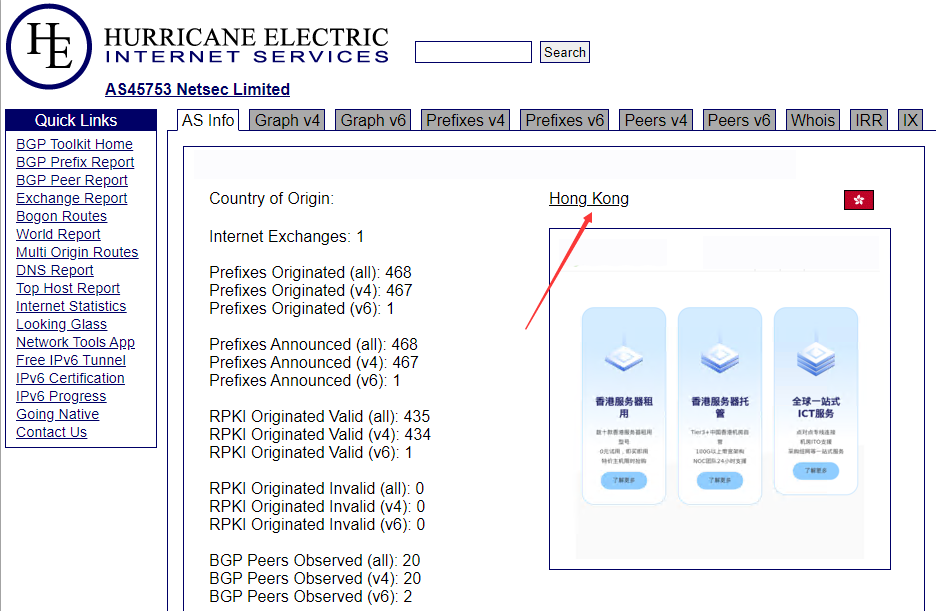Click RPKI Originated Valid (all): 435 text

(x=320, y=416)
